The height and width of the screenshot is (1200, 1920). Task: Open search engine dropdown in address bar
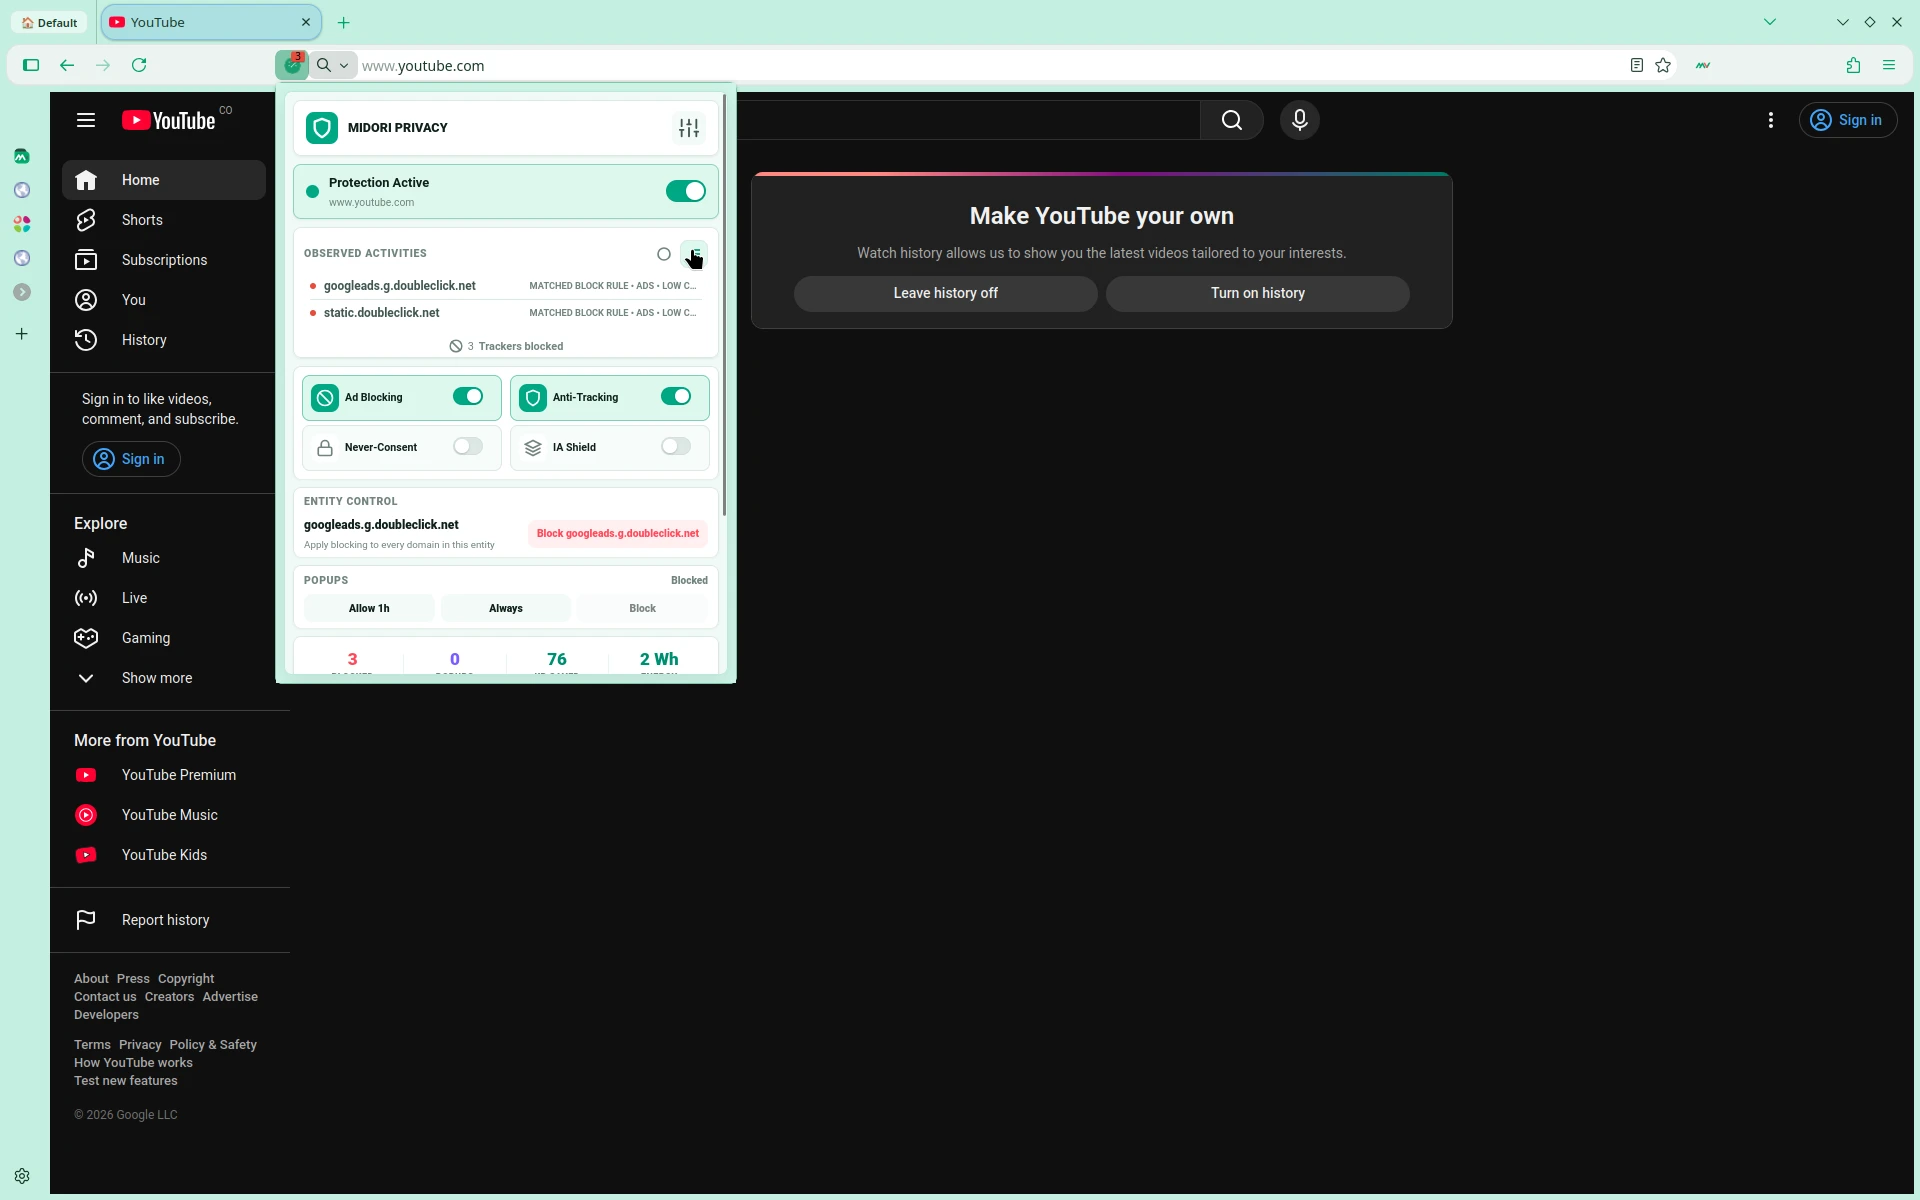[334, 66]
